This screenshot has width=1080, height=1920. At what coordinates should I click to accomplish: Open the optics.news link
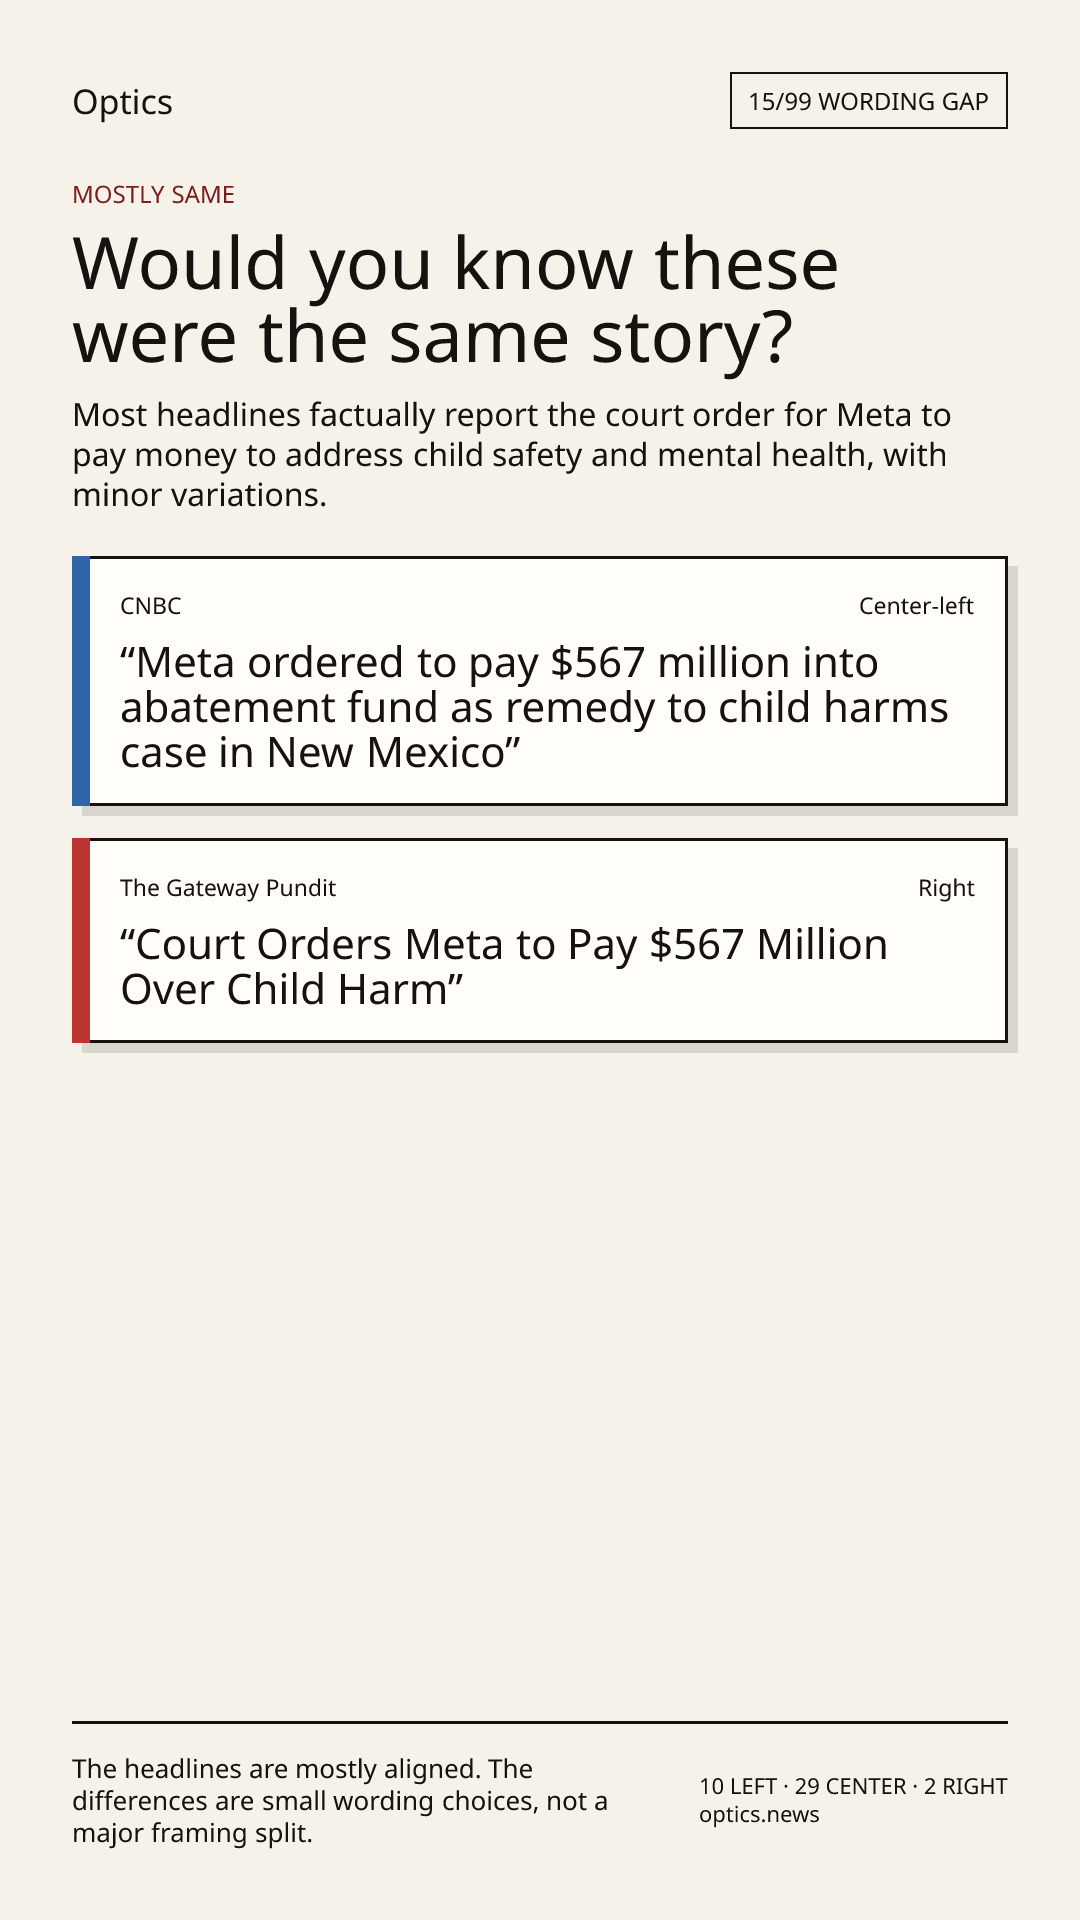(759, 1814)
